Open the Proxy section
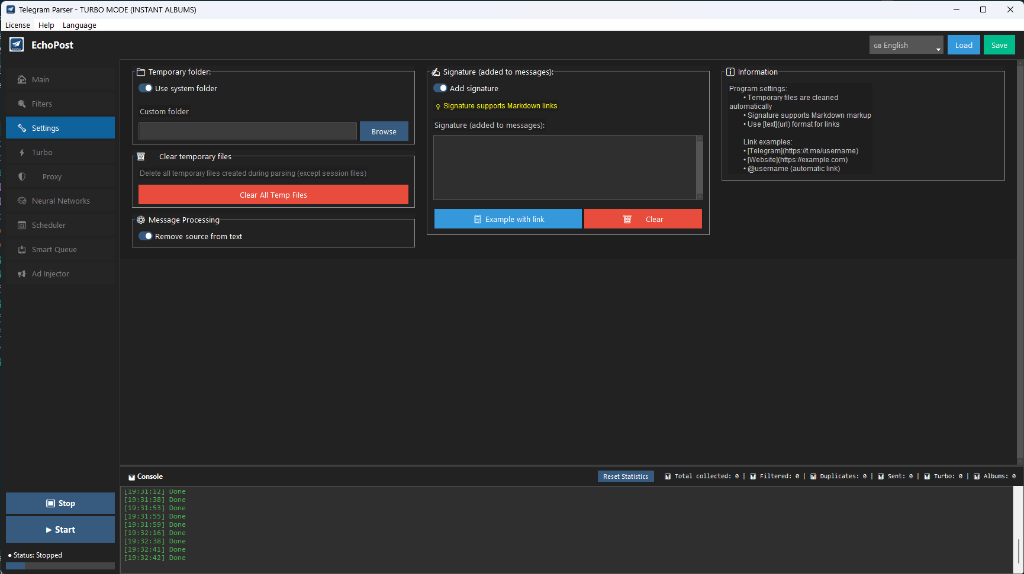1024x574 pixels. (60, 176)
